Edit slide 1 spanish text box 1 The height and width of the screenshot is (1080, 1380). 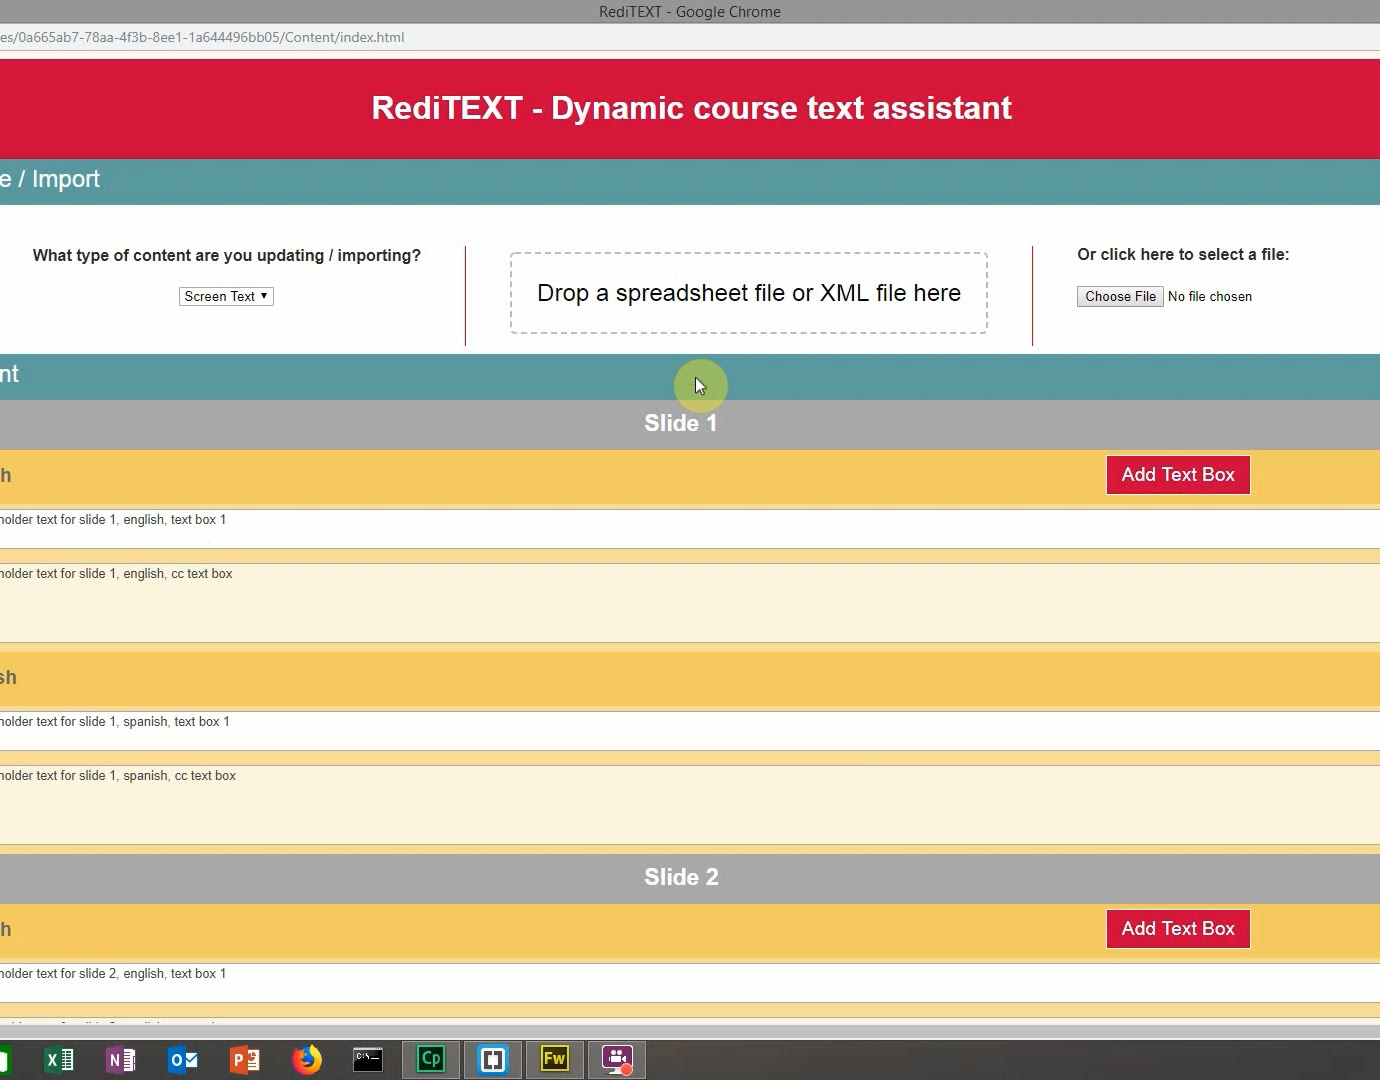tap(690, 731)
